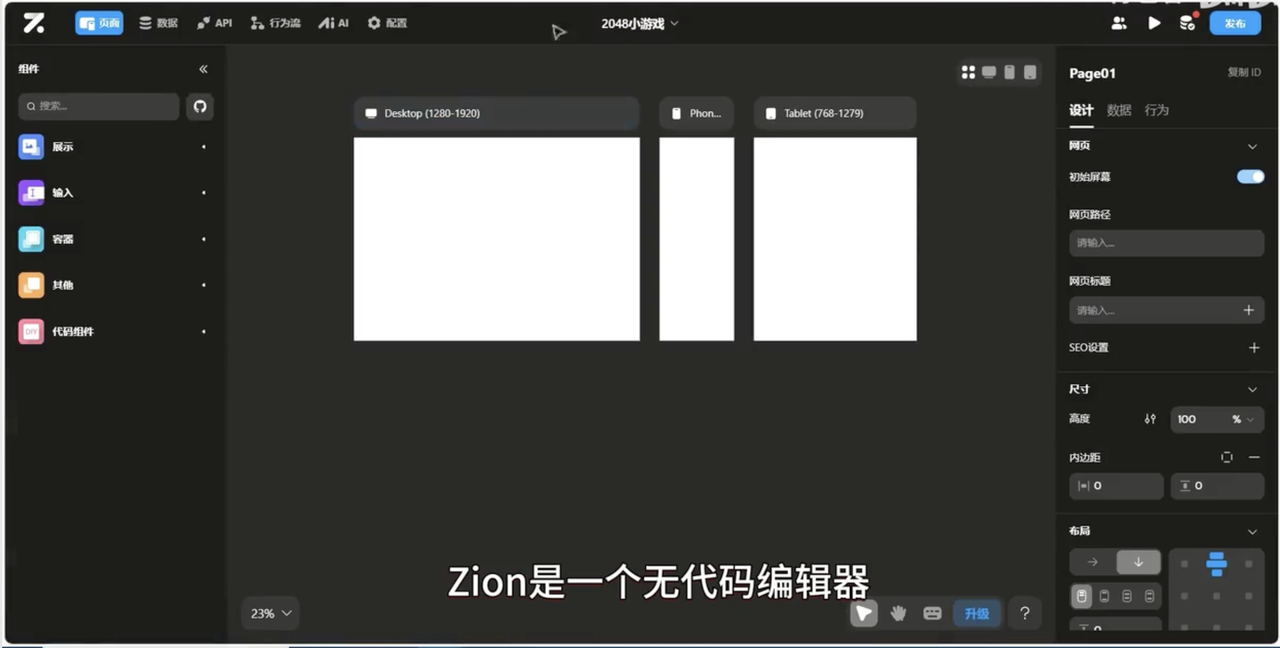Select the pointer selection tool
This screenshot has height=648, width=1280.
coord(864,613)
